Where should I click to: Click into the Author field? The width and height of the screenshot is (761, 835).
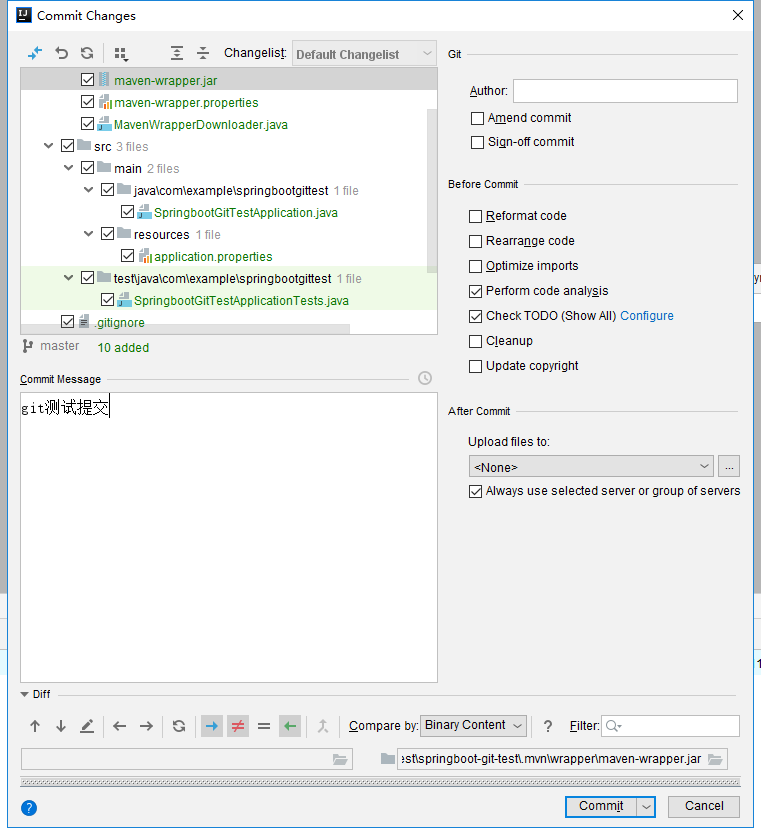(x=625, y=91)
